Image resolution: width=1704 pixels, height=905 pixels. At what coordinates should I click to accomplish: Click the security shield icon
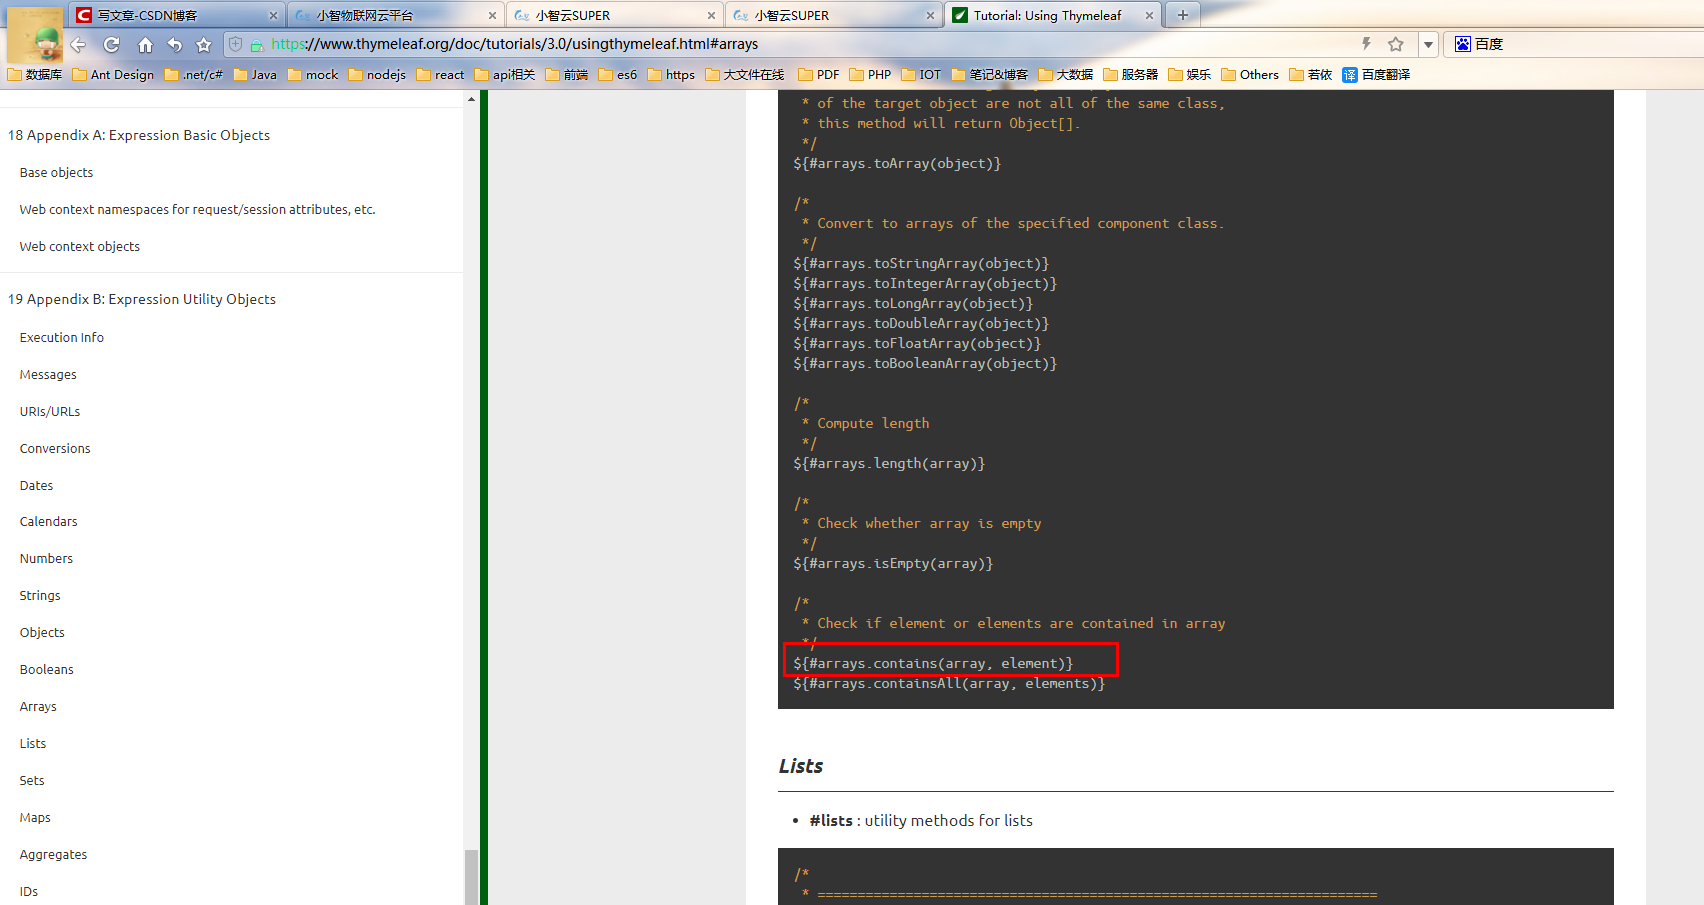236,44
